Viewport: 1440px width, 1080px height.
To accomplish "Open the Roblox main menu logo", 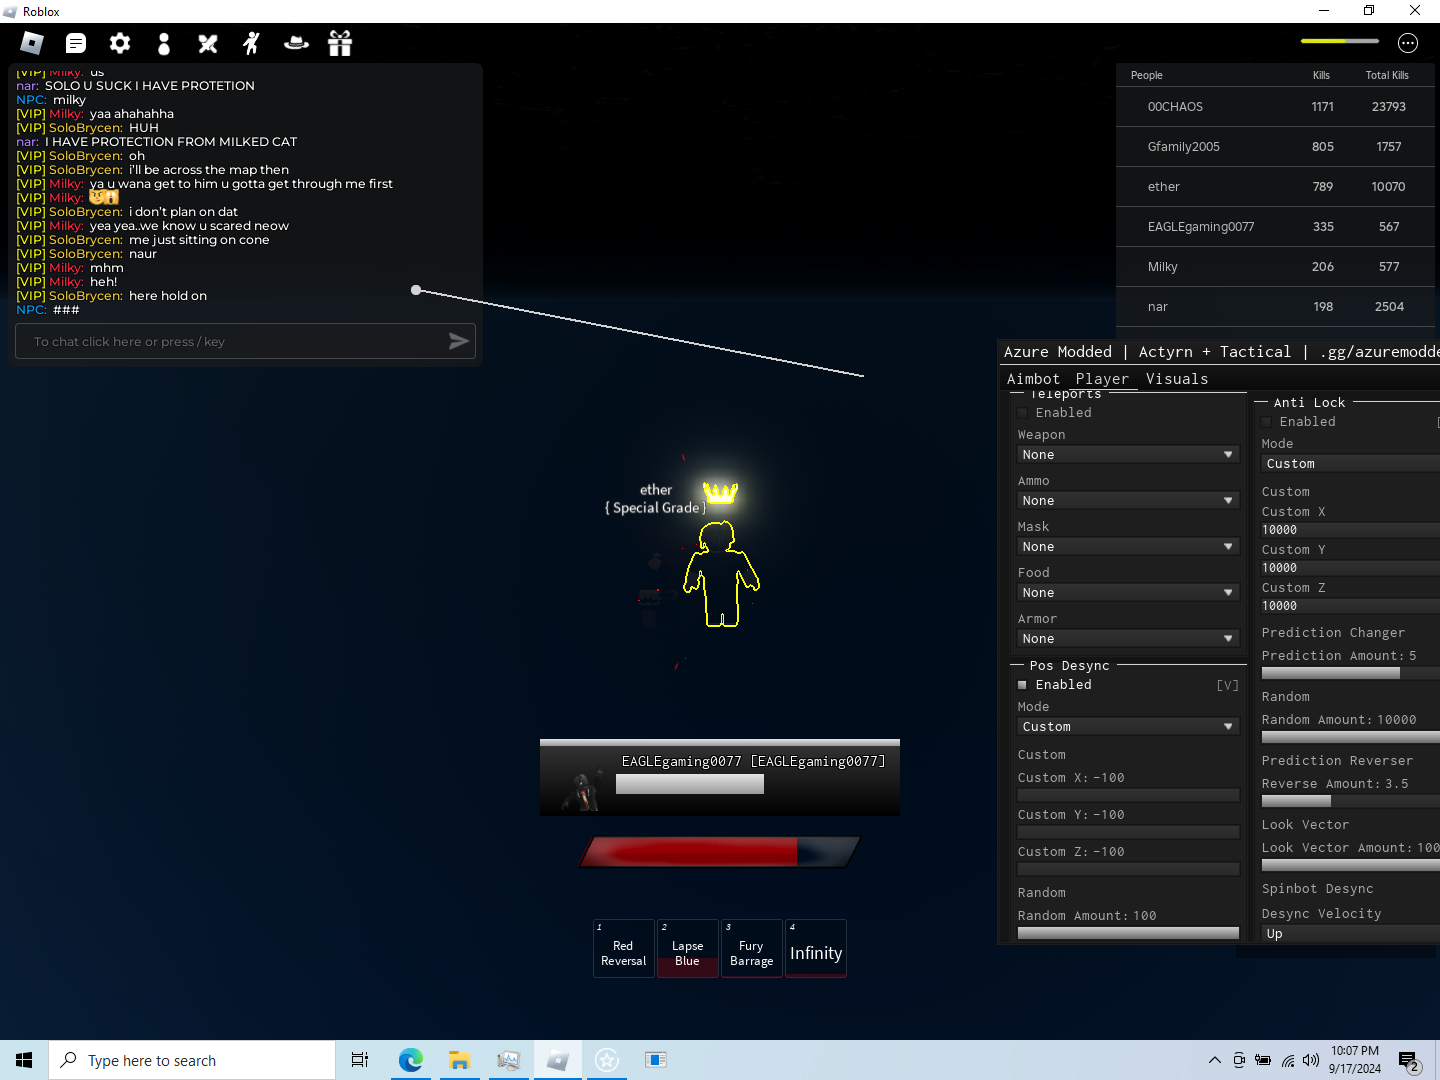I will [x=32, y=43].
